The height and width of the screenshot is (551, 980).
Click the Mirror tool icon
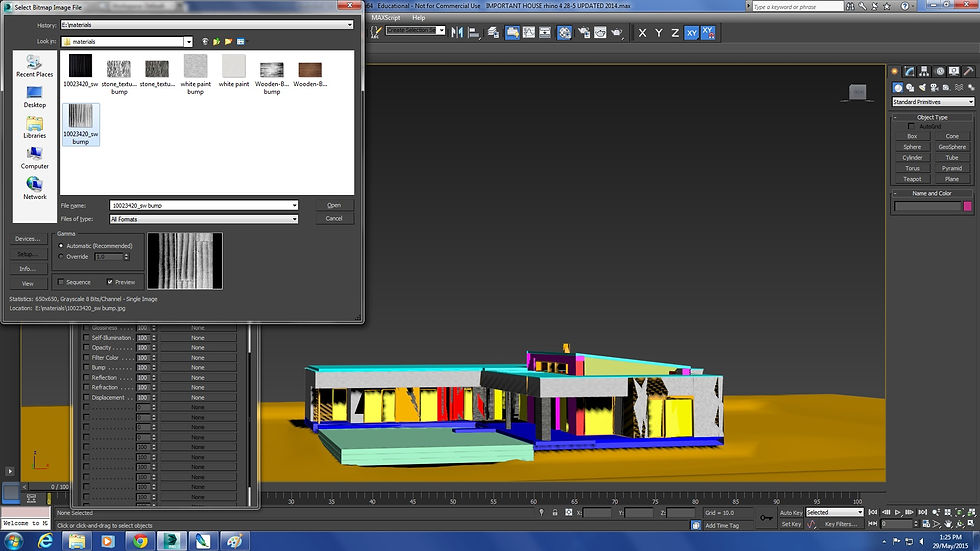tap(457, 32)
